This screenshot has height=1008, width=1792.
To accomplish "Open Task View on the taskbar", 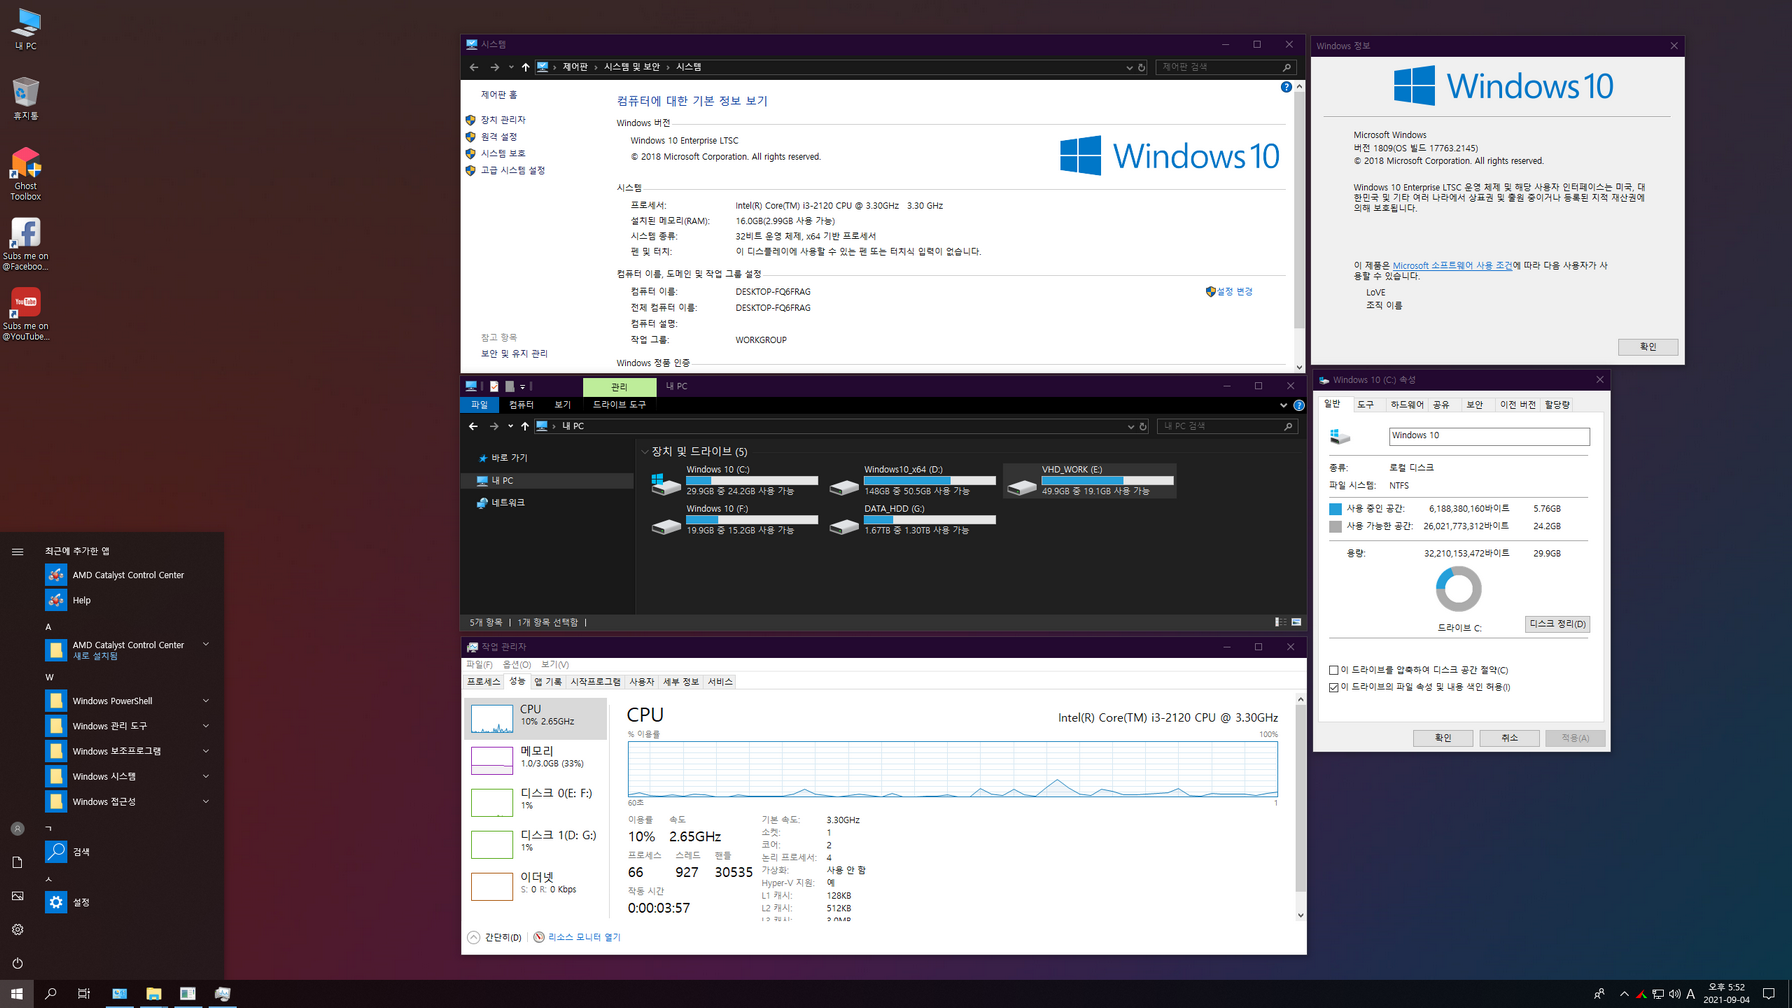I will pyautogui.click(x=84, y=993).
